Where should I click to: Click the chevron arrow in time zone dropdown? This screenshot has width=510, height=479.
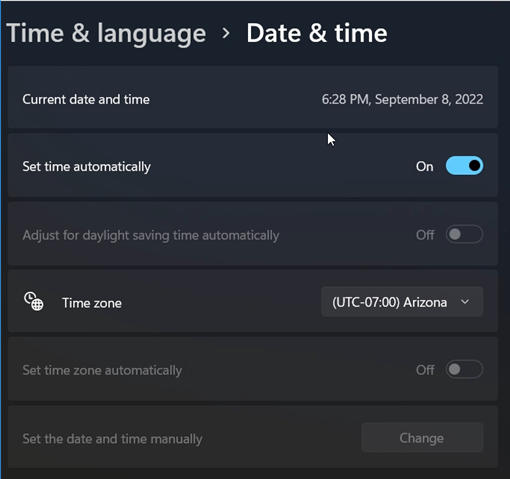[x=465, y=302]
